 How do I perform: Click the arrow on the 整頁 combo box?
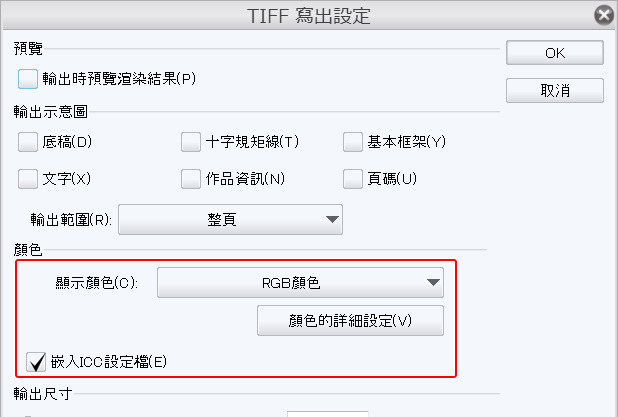tap(332, 220)
